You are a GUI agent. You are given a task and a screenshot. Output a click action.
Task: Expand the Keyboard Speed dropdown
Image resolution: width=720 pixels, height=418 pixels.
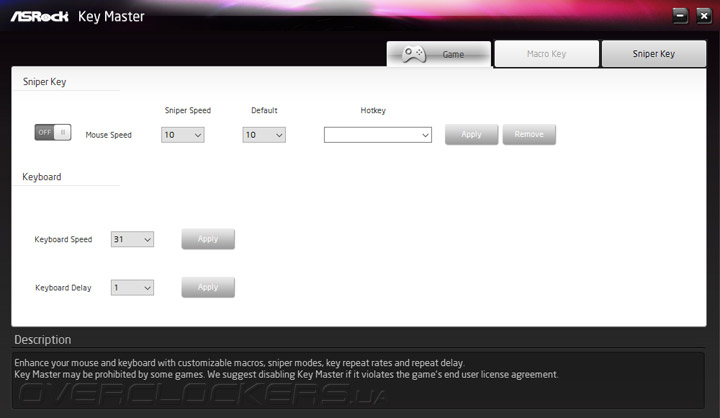(132, 239)
